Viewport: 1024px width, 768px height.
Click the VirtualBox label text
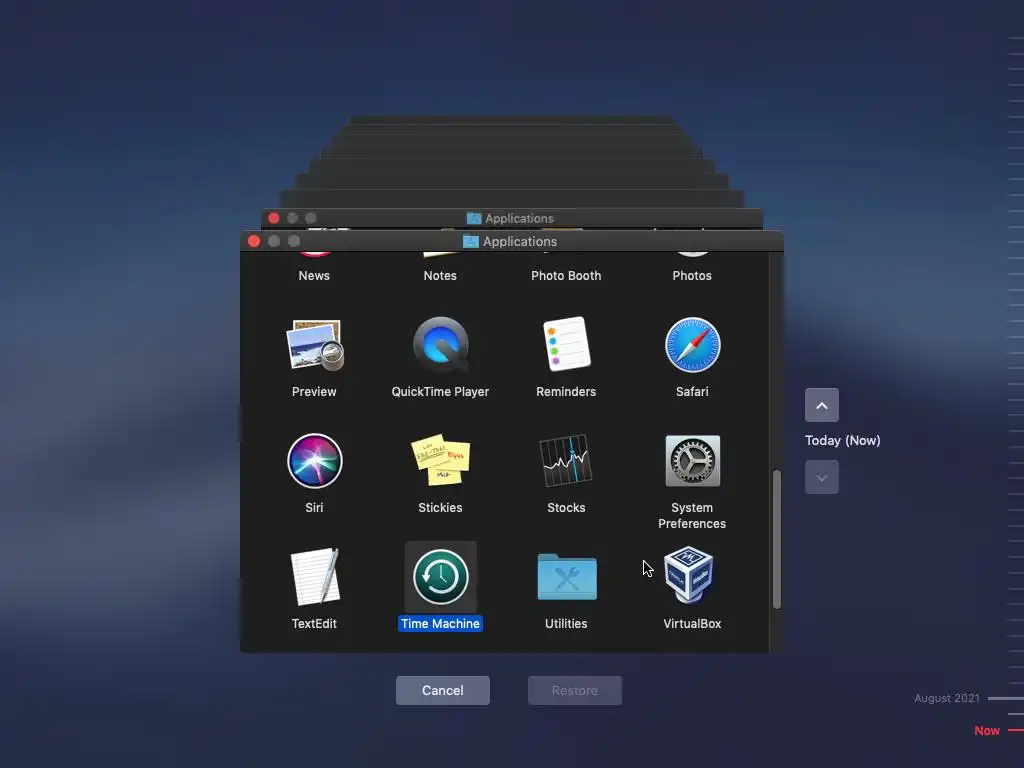[x=692, y=624]
